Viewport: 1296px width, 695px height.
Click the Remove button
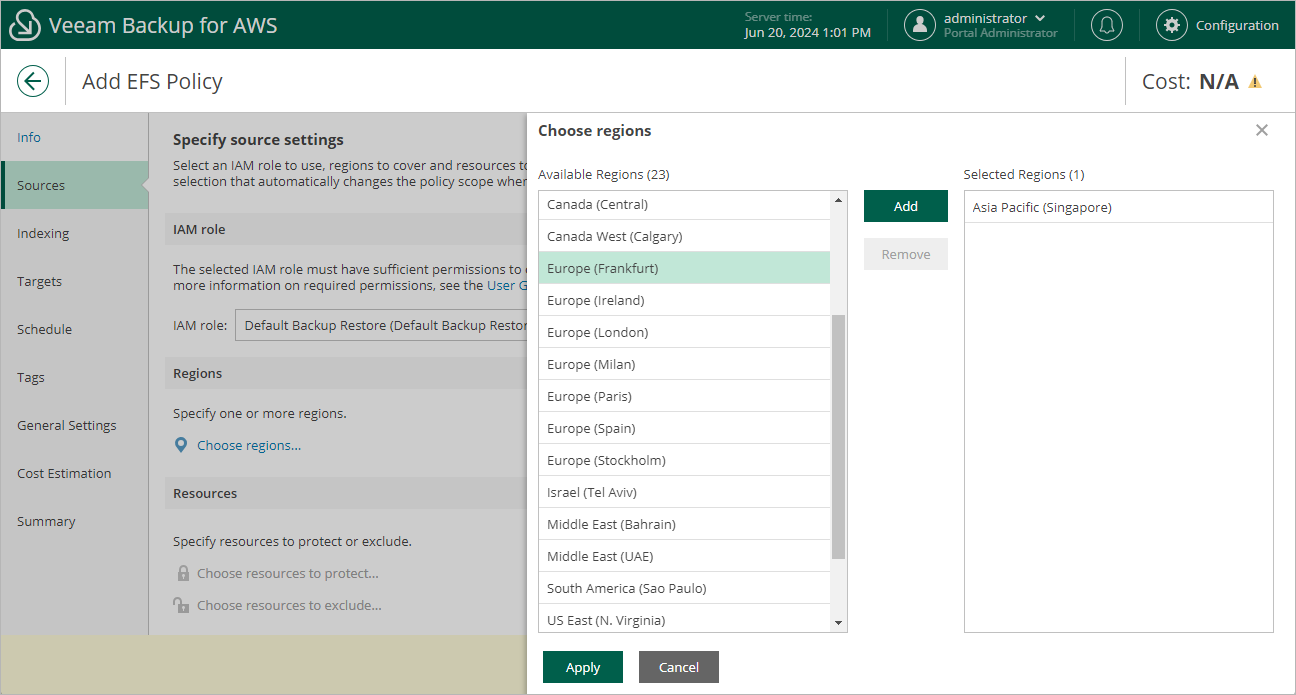point(906,254)
